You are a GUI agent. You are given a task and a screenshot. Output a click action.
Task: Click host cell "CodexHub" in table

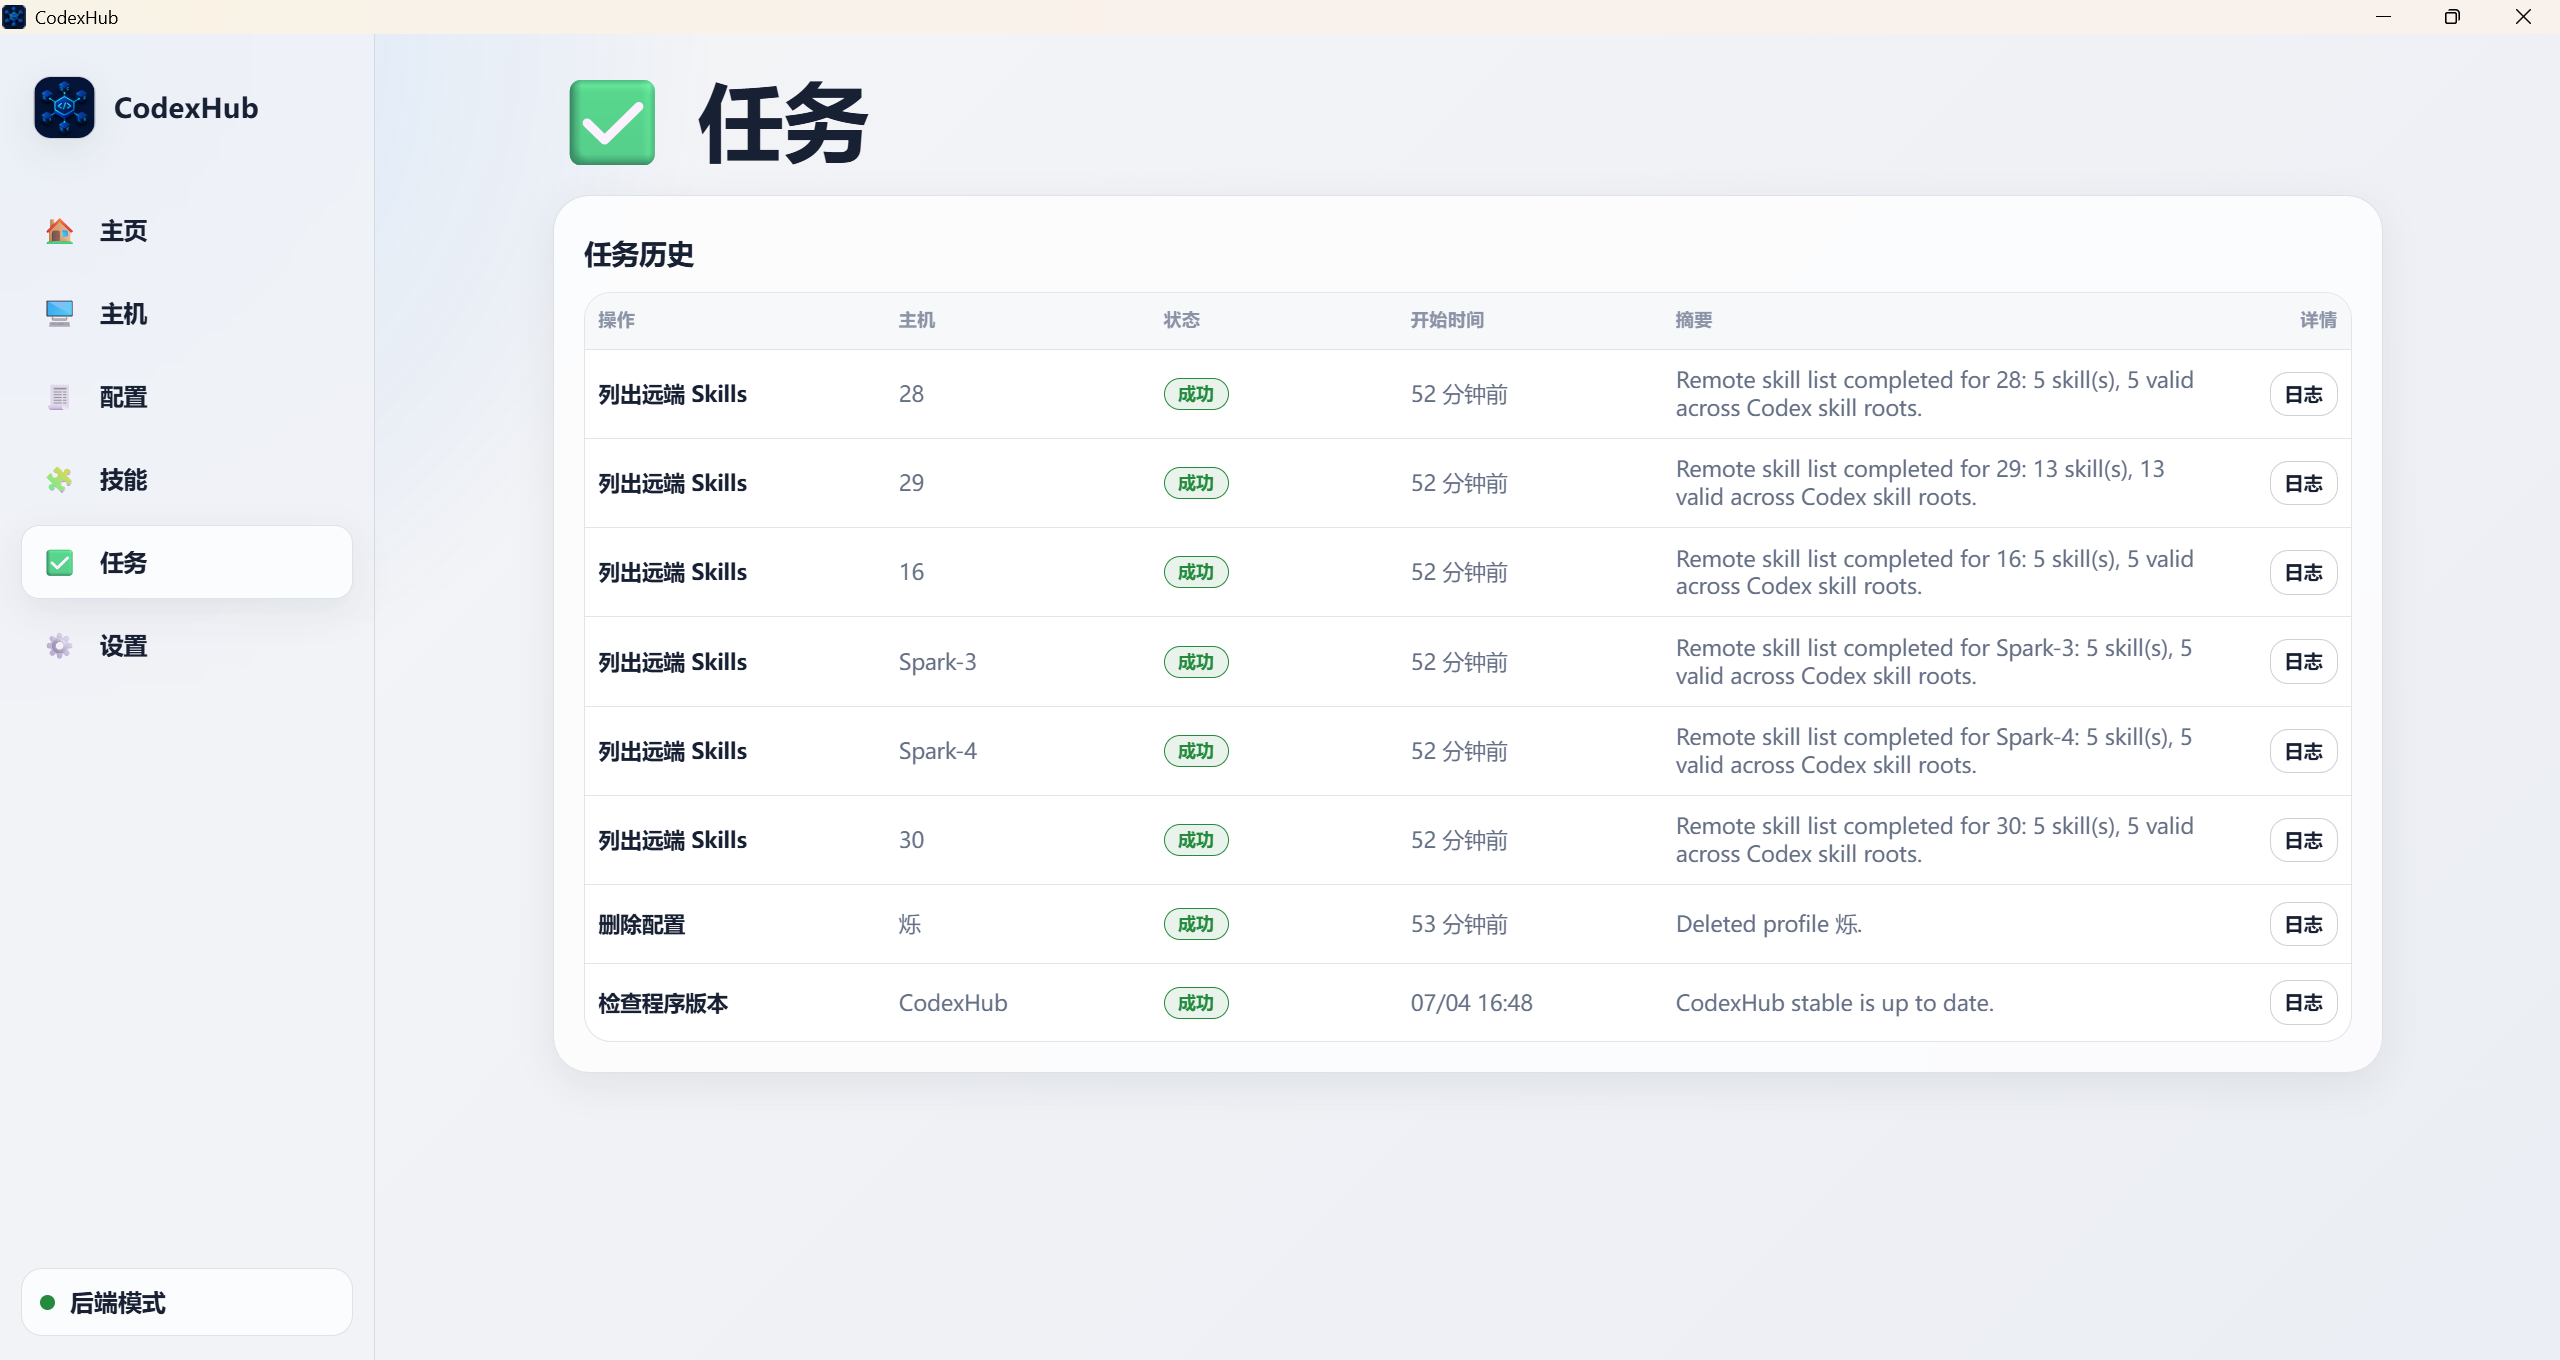(x=953, y=1003)
